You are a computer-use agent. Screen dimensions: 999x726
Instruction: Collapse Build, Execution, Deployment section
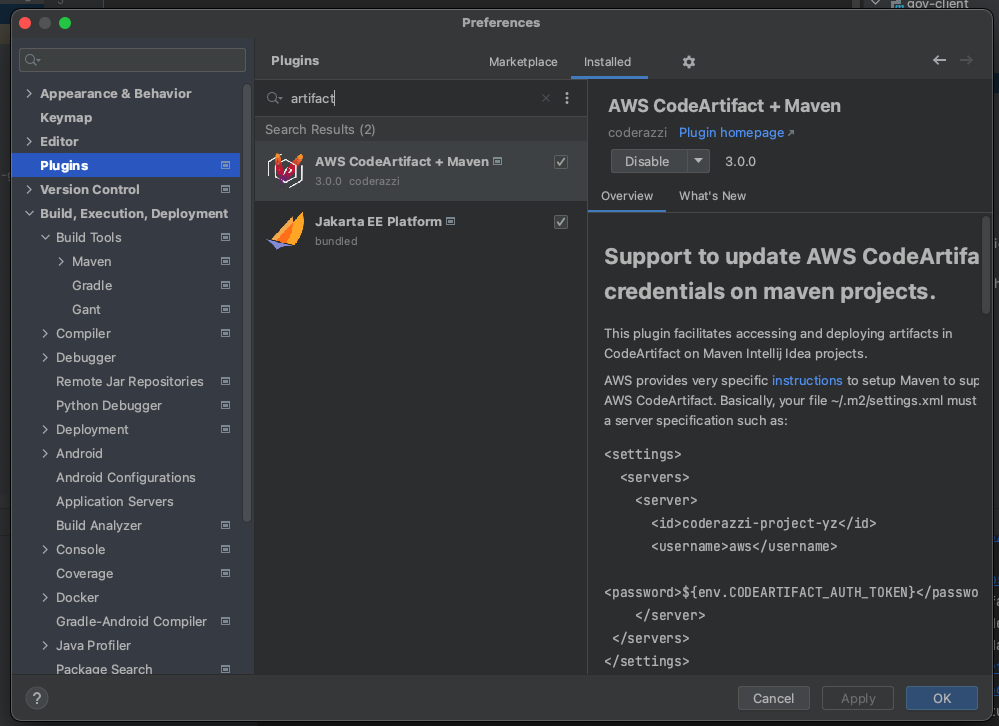pos(29,213)
